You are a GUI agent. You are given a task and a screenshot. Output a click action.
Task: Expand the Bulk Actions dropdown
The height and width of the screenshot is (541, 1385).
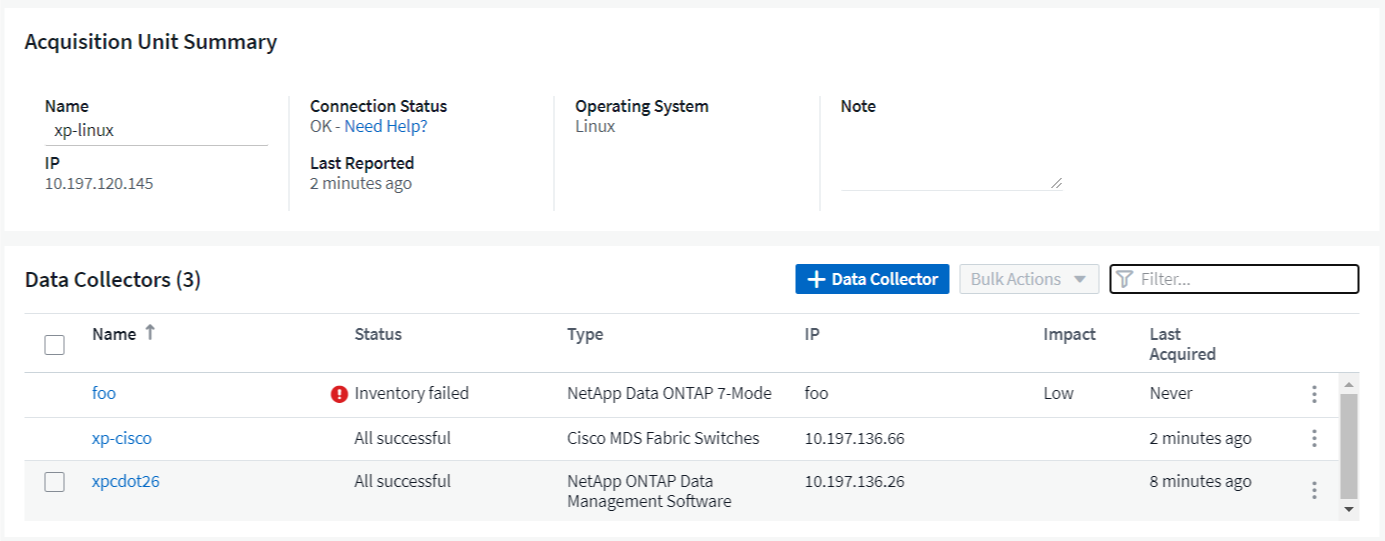click(x=1028, y=279)
